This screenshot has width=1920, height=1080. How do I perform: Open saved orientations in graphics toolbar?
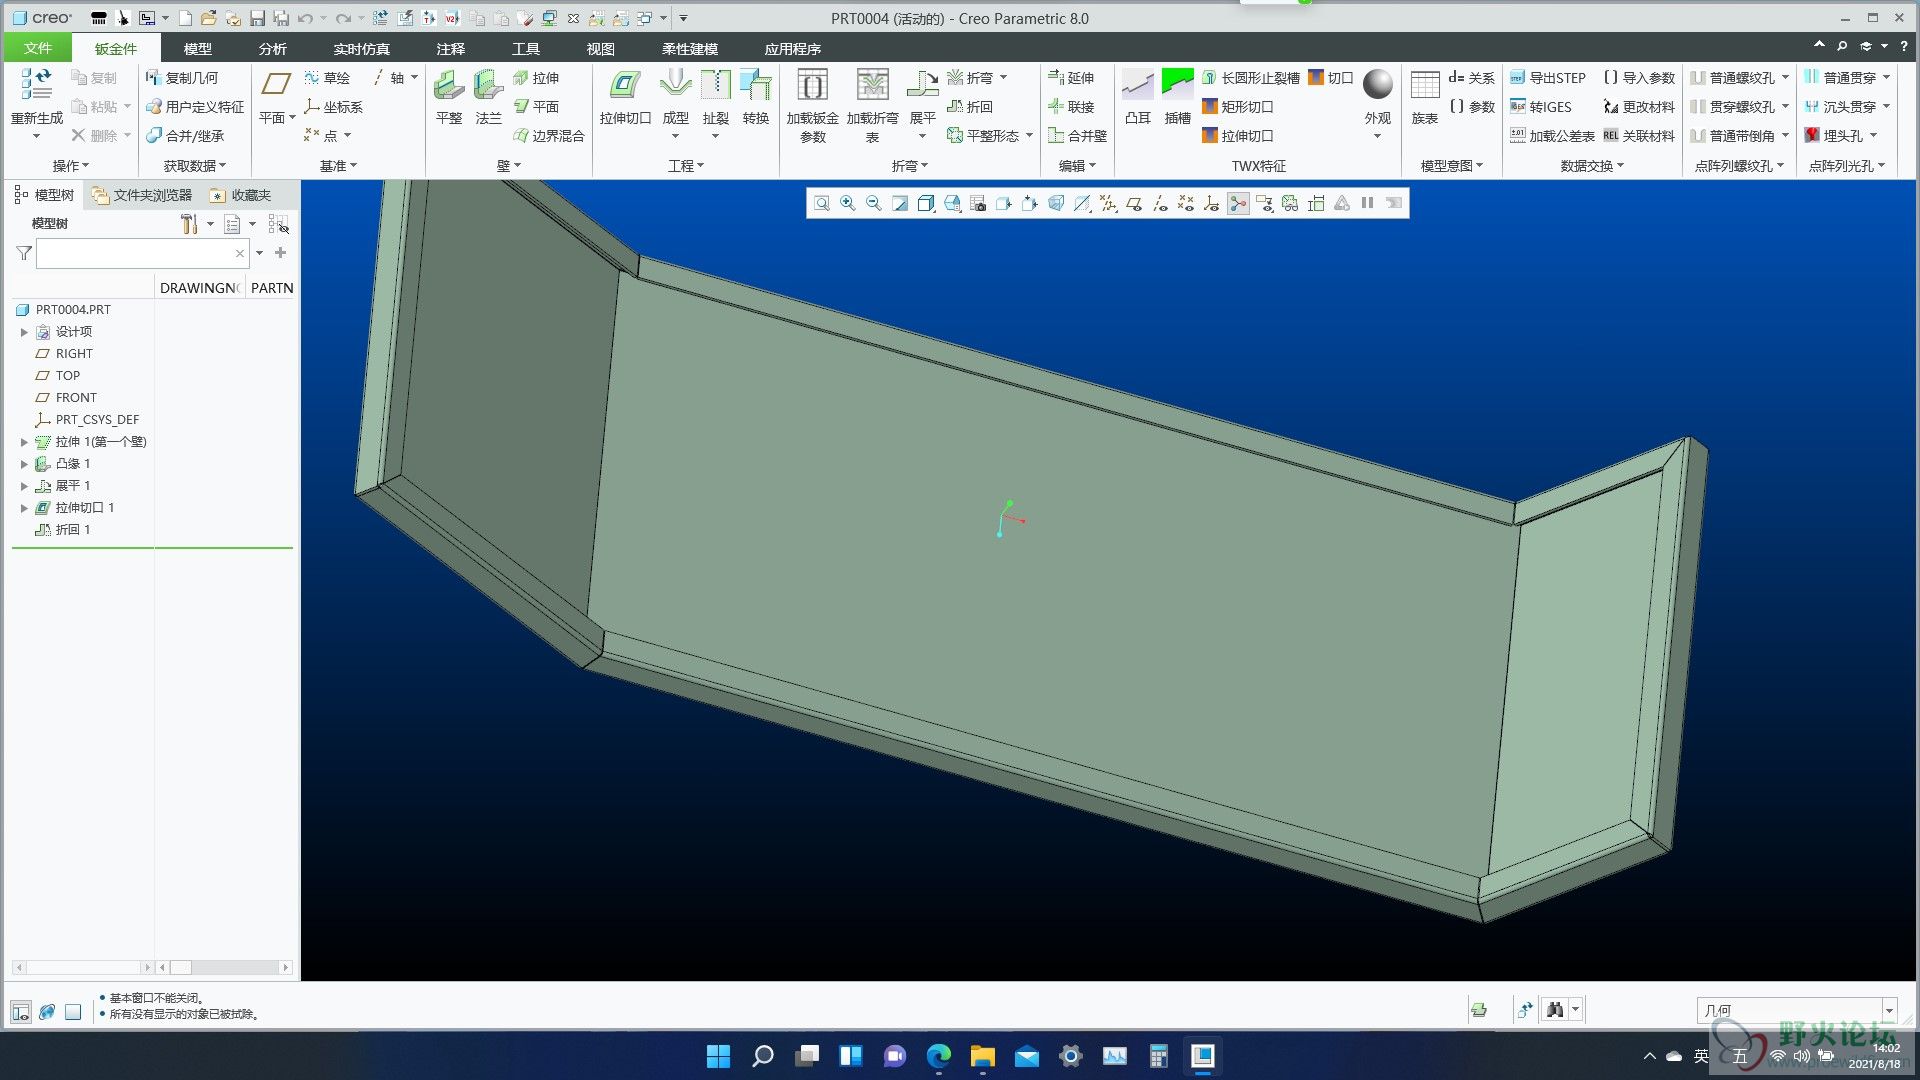click(952, 203)
